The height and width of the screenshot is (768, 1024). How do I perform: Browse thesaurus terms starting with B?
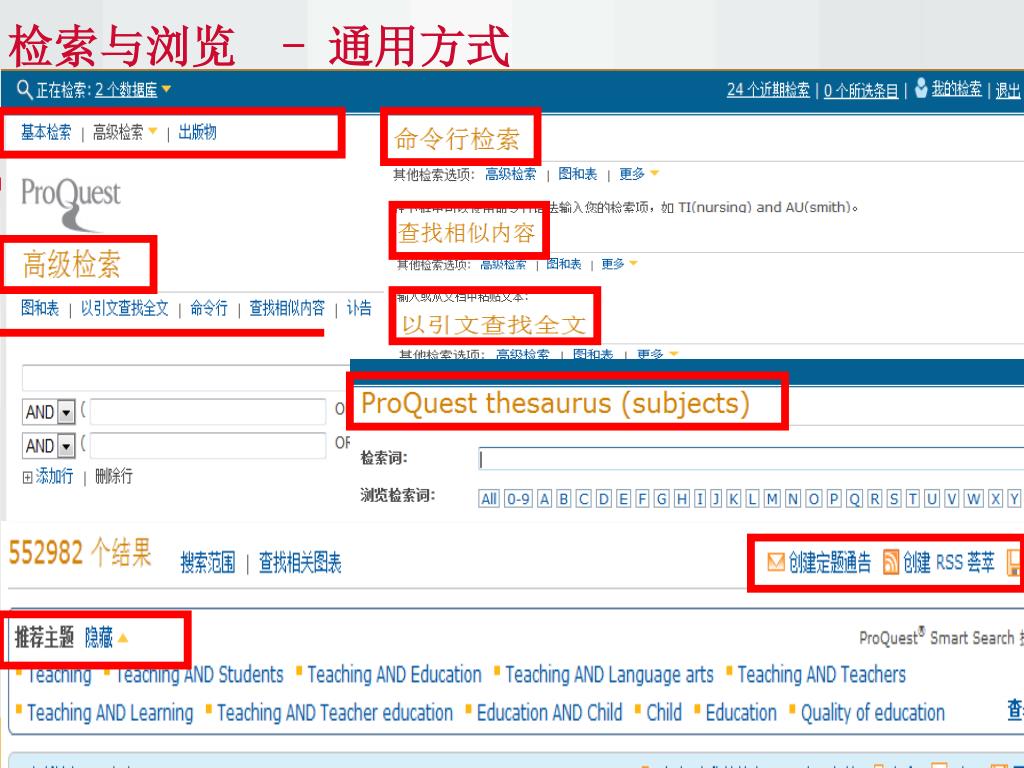click(x=564, y=499)
